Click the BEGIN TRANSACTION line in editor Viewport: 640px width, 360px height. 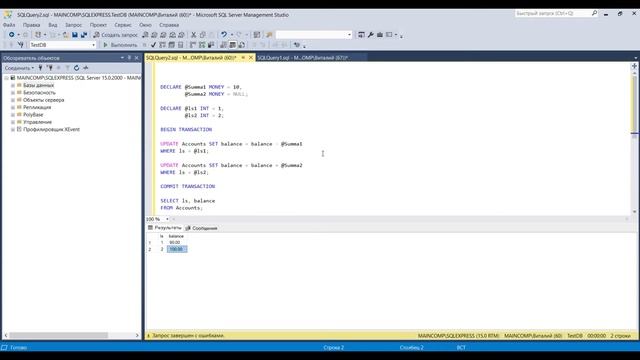click(x=186, y=129)
